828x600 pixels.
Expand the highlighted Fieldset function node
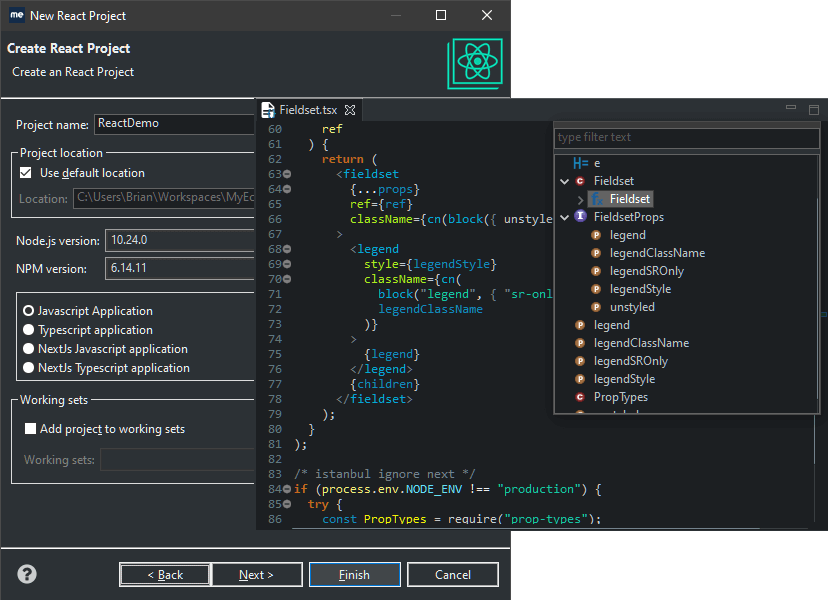click(x=580, y=200)
